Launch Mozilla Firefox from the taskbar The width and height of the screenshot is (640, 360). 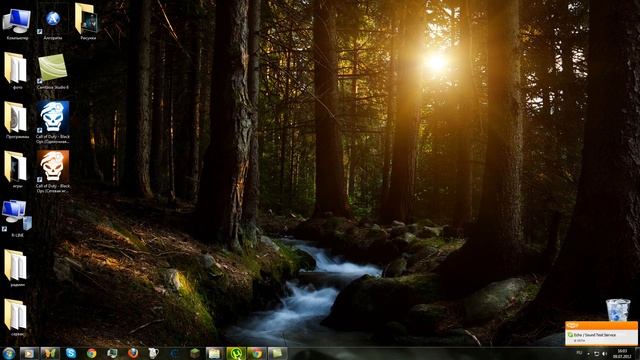coord(133,353)
